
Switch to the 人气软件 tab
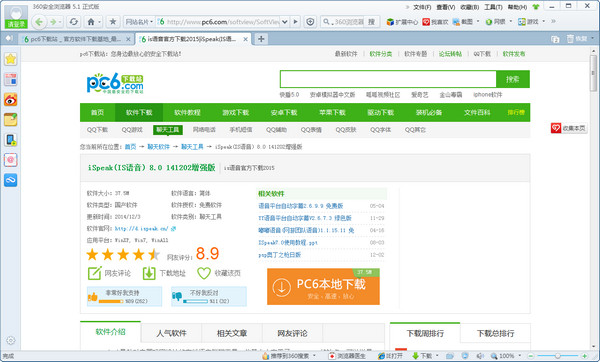(x=171, y=333)
